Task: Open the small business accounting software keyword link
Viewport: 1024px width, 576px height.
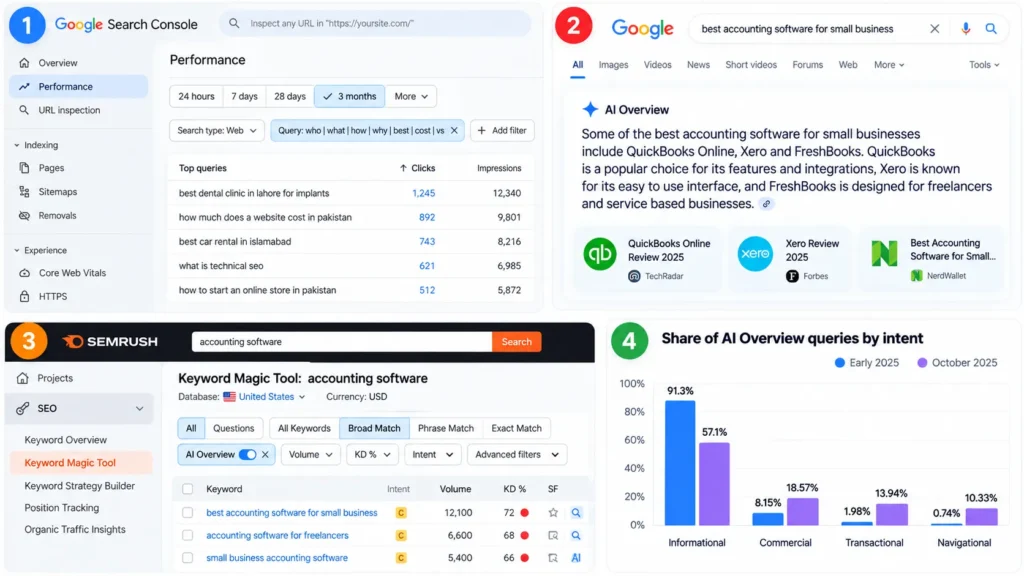Action: click(277, 558)
